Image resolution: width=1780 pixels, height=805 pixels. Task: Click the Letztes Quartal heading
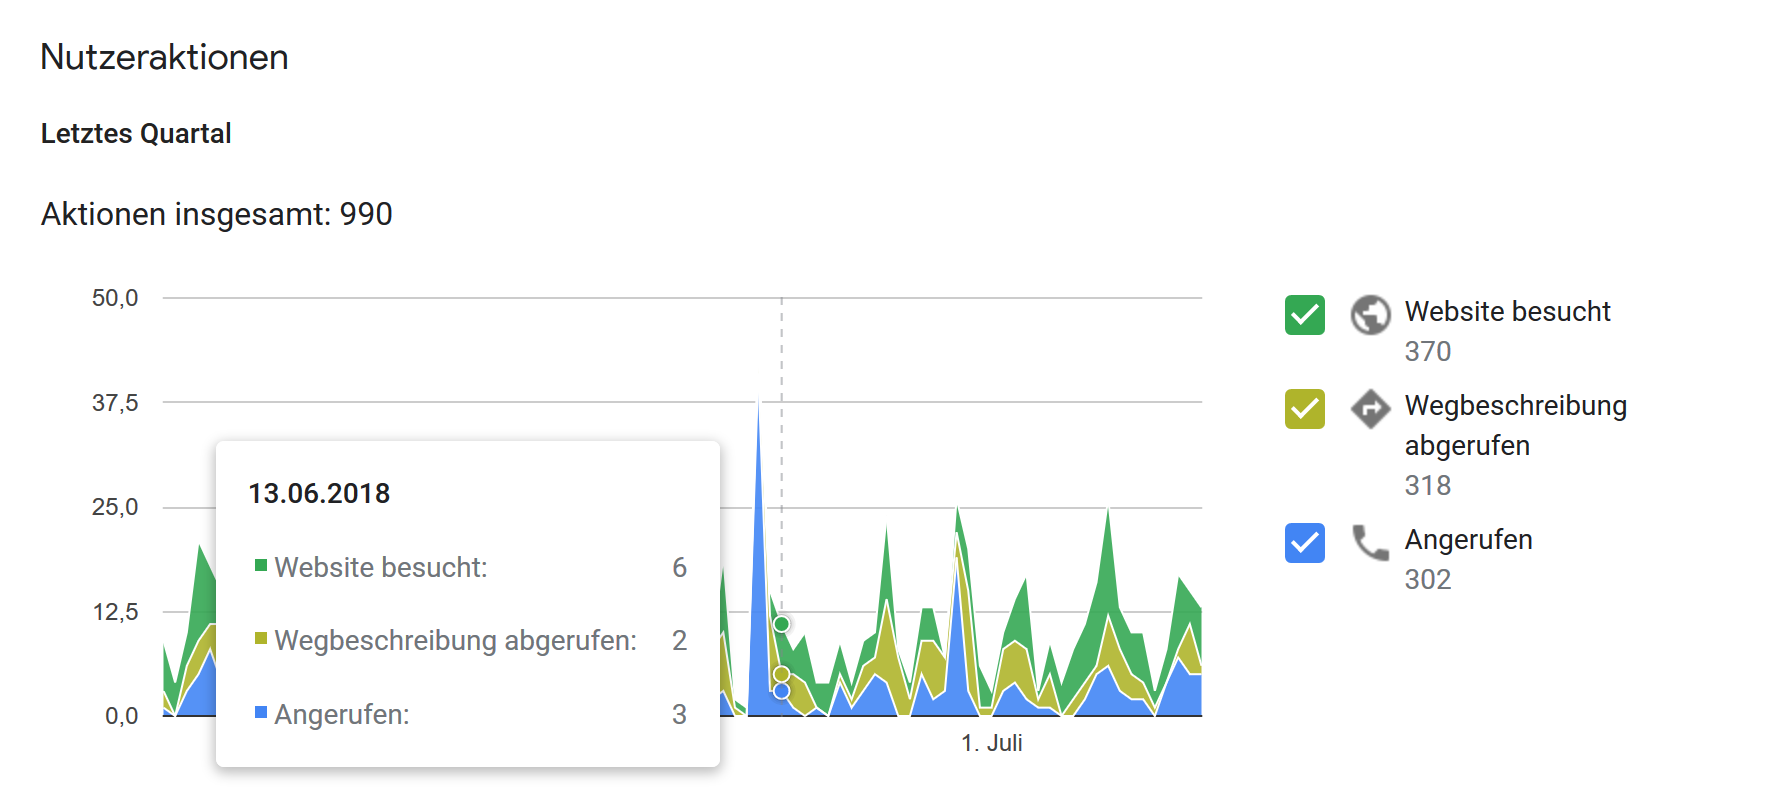click(x=136, y=134)
